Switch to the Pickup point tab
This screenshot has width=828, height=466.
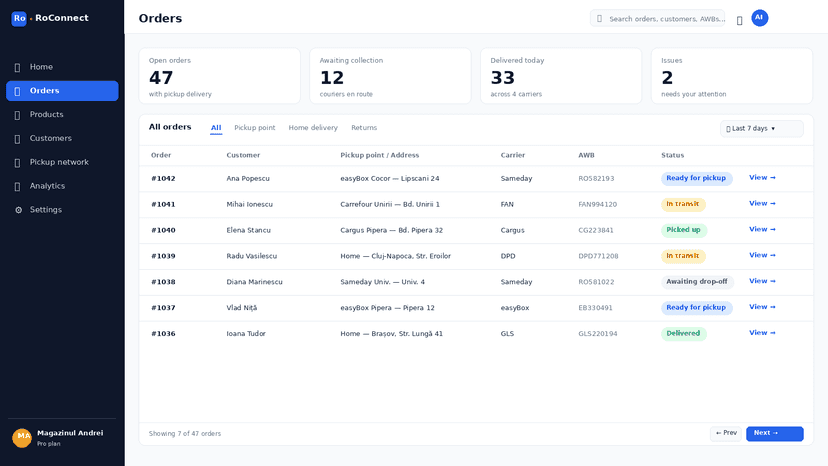click(x=255, y=128)
